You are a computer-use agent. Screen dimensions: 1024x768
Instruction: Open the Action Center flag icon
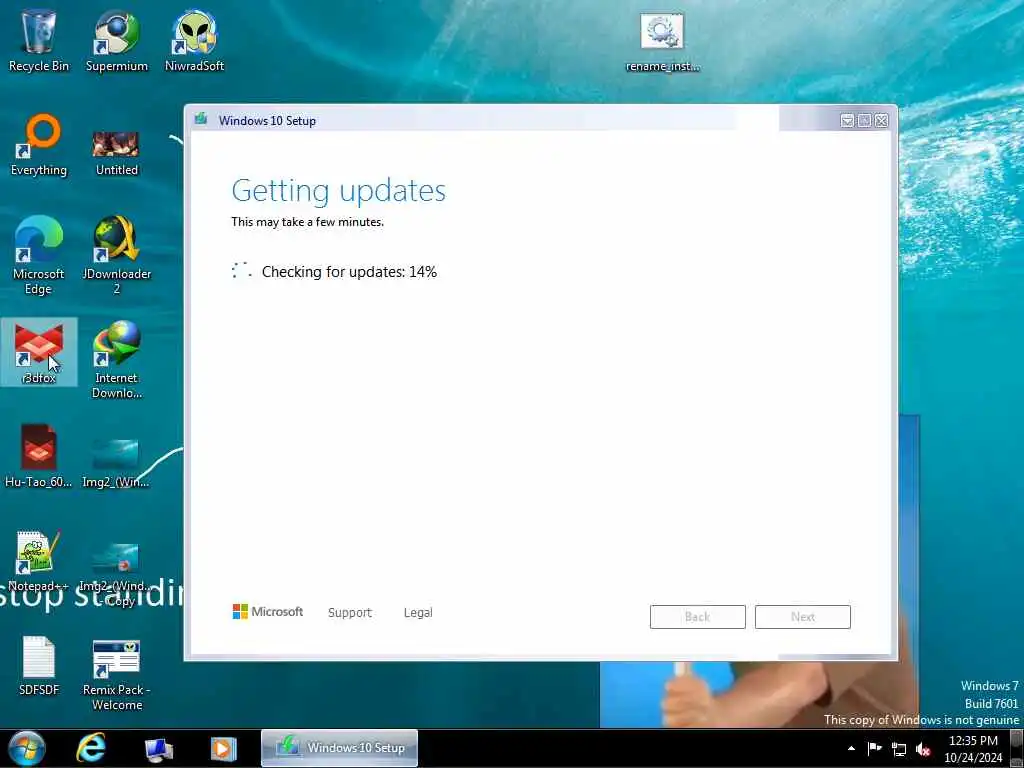pyautogui.click(x=874, y=748)
